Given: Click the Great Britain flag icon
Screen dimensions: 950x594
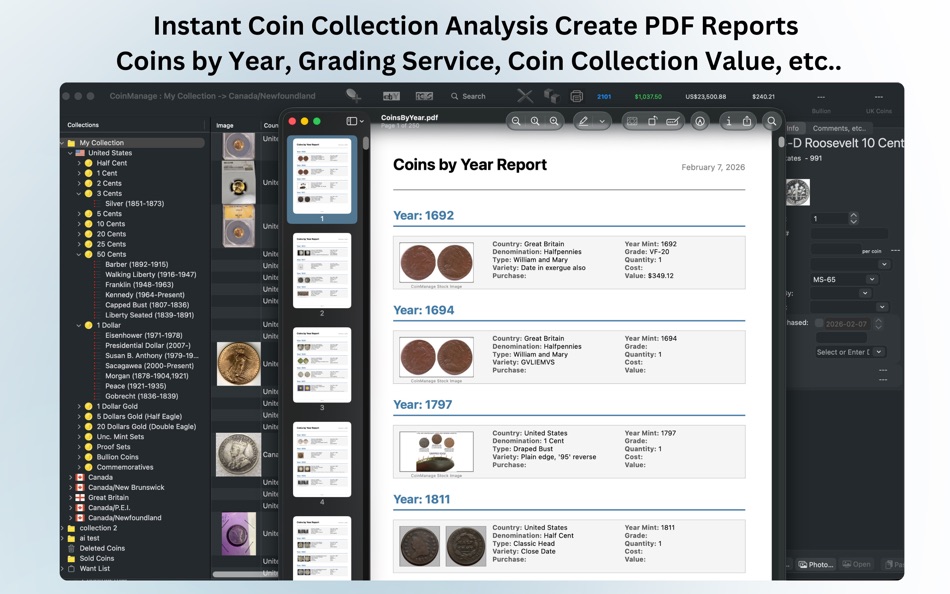Looking at the screenshot, I should tap(80, 497).
